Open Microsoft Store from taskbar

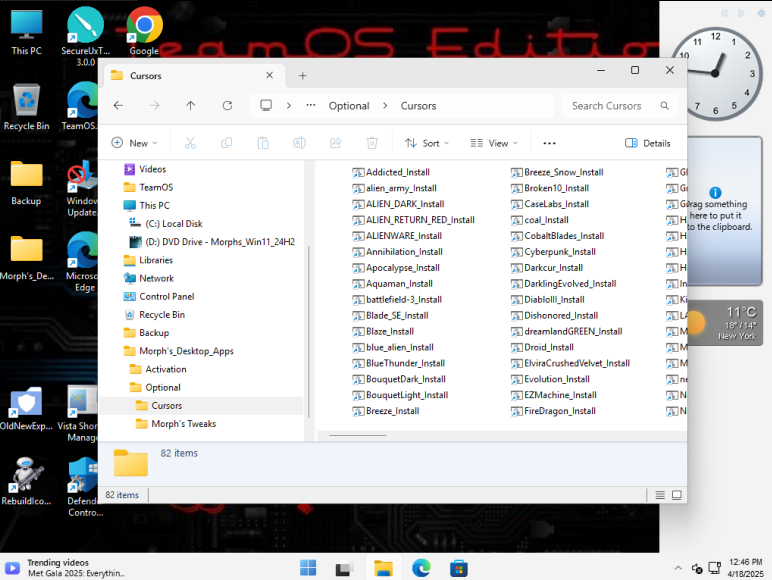coord(459,568)
